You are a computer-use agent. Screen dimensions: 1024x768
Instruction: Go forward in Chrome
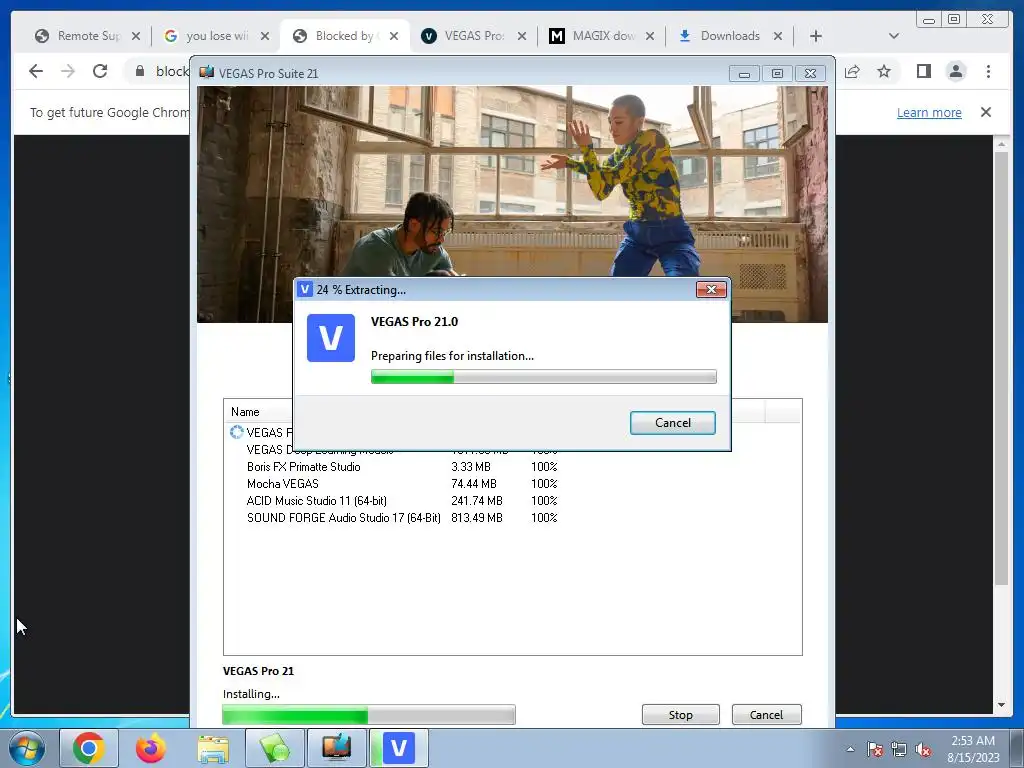click(x=68, y=71)
